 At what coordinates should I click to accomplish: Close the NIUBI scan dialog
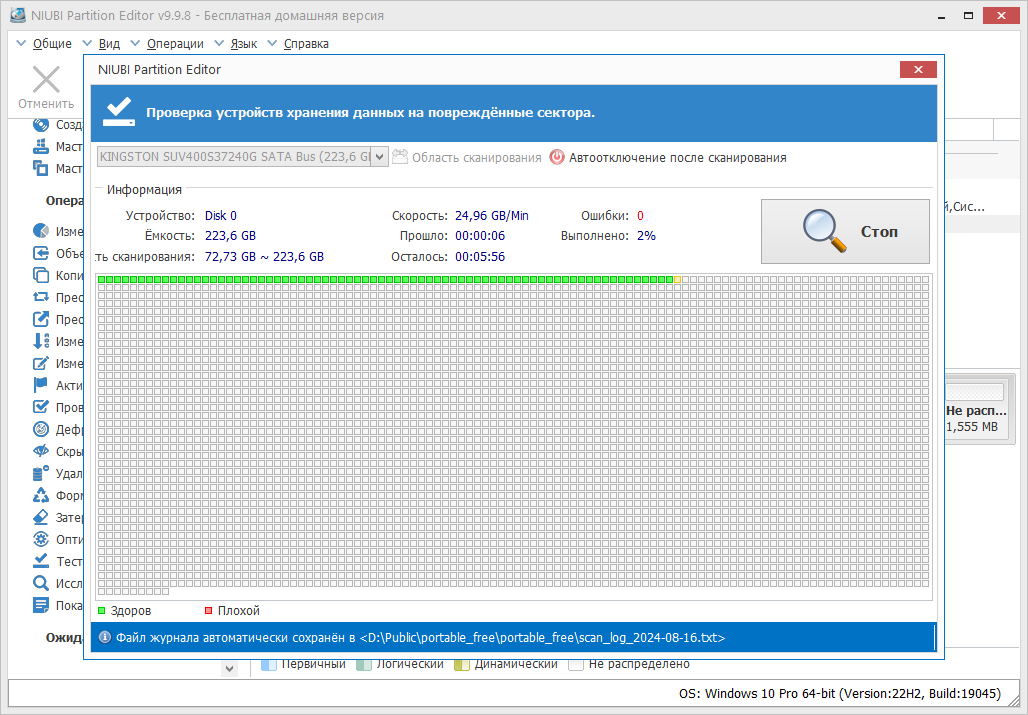click(918, 69)
